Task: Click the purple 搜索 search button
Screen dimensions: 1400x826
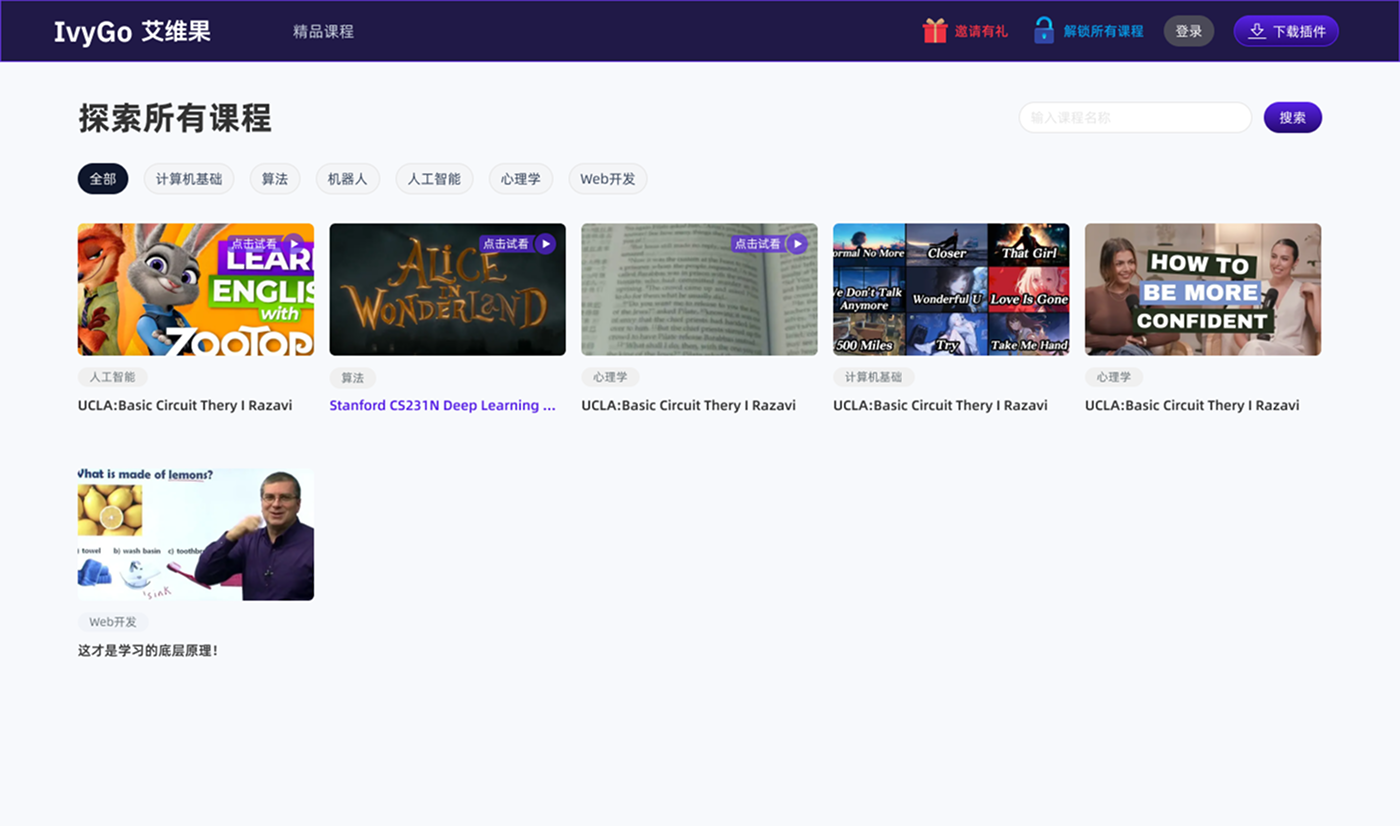Action: (x=1292, y=117)
